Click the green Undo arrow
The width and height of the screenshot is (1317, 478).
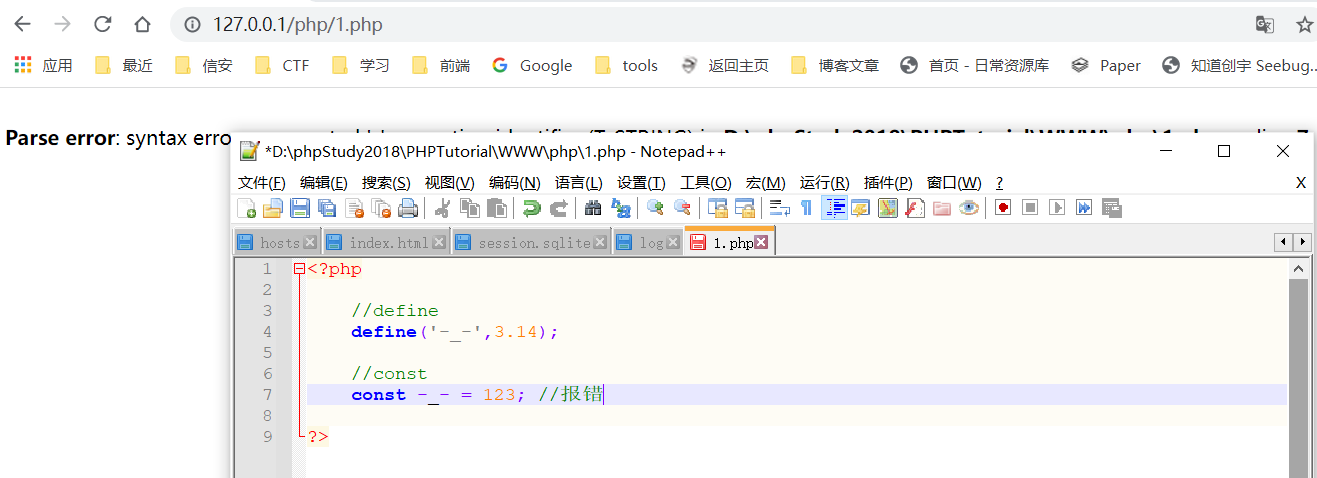531,207
